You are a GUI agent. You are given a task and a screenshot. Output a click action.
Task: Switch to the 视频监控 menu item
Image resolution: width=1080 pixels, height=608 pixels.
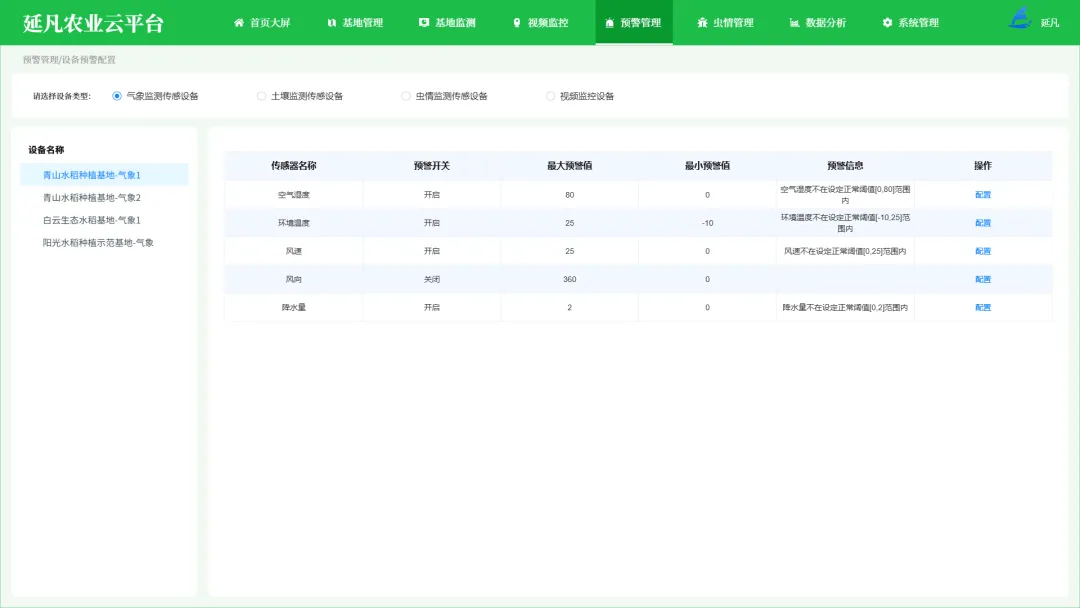point(541,23)
